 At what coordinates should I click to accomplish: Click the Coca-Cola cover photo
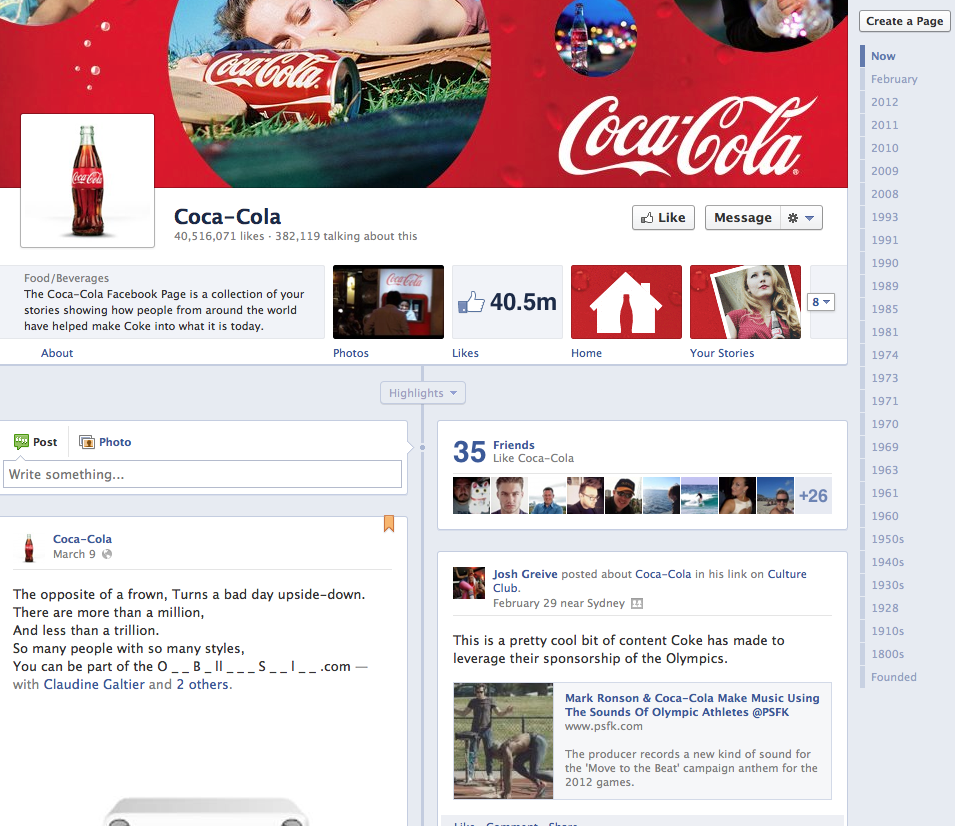pos(424,94)
